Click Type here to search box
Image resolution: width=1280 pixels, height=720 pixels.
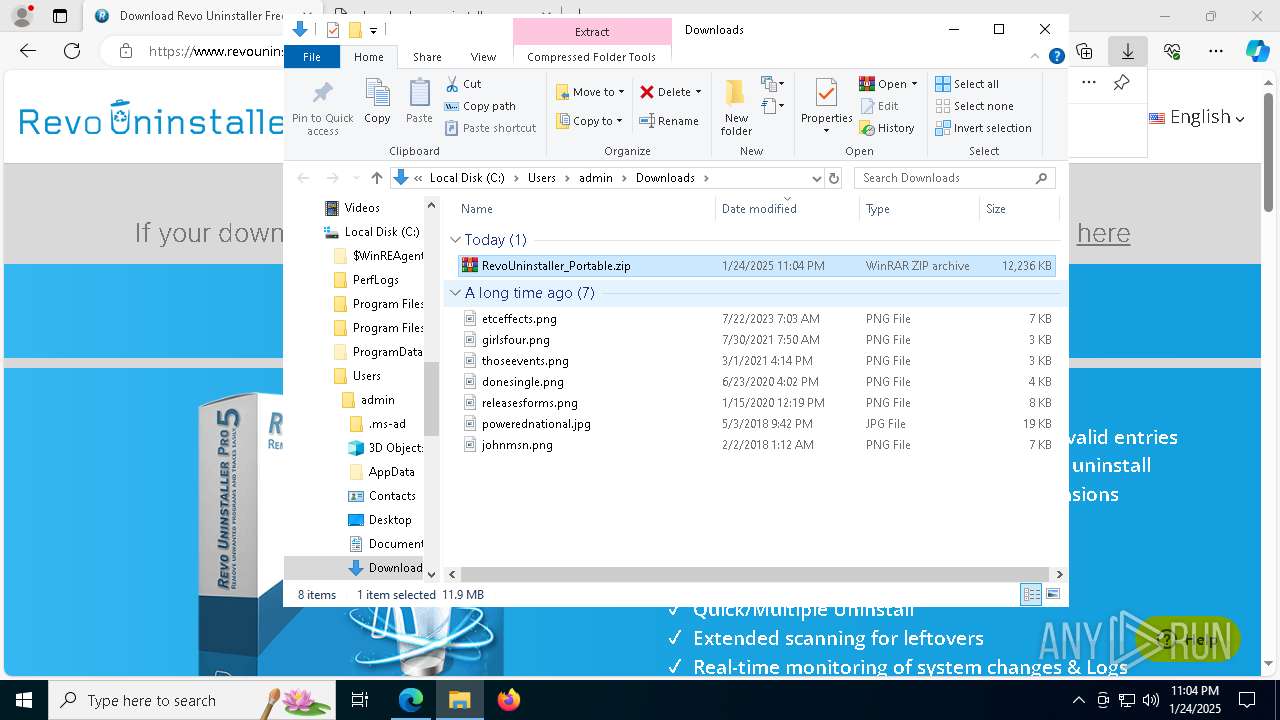pyautogui.click(x=192, y=700)
